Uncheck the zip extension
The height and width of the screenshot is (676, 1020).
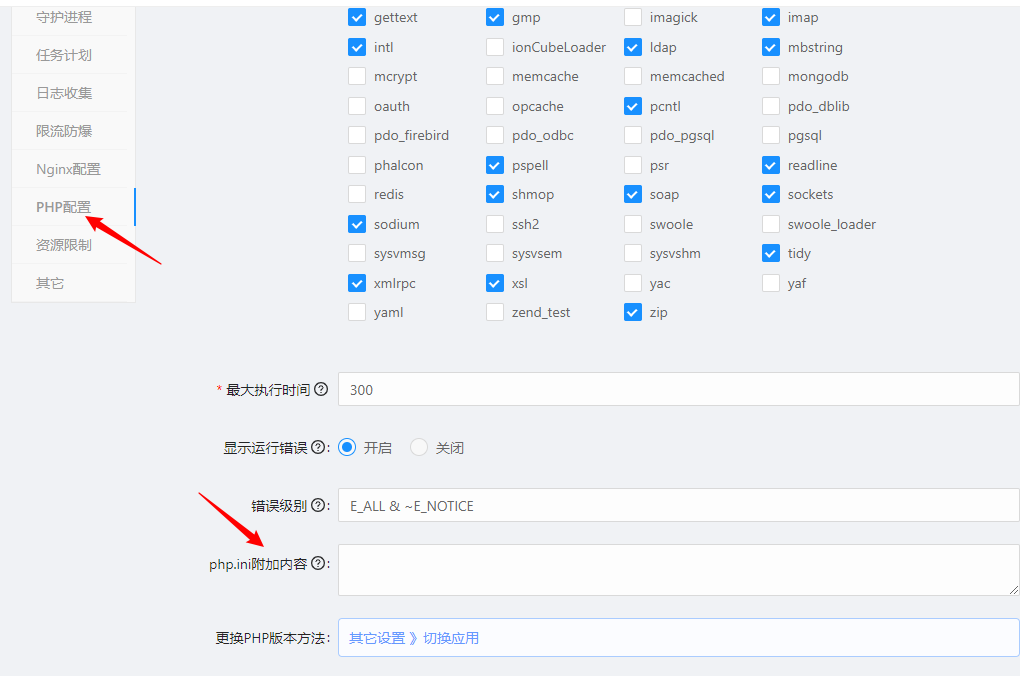coord(632,313)
